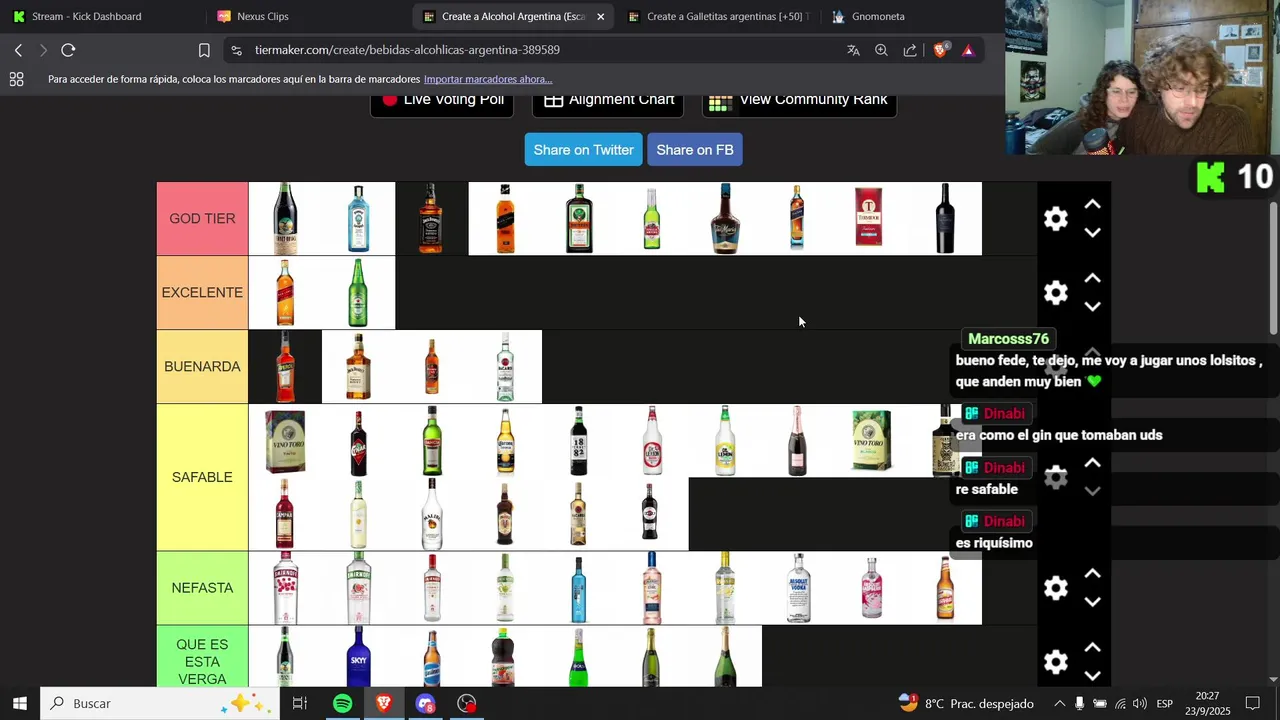Open the Alignment Chart
Viewport: 1280px width, 720px height.
coord(608,100)
